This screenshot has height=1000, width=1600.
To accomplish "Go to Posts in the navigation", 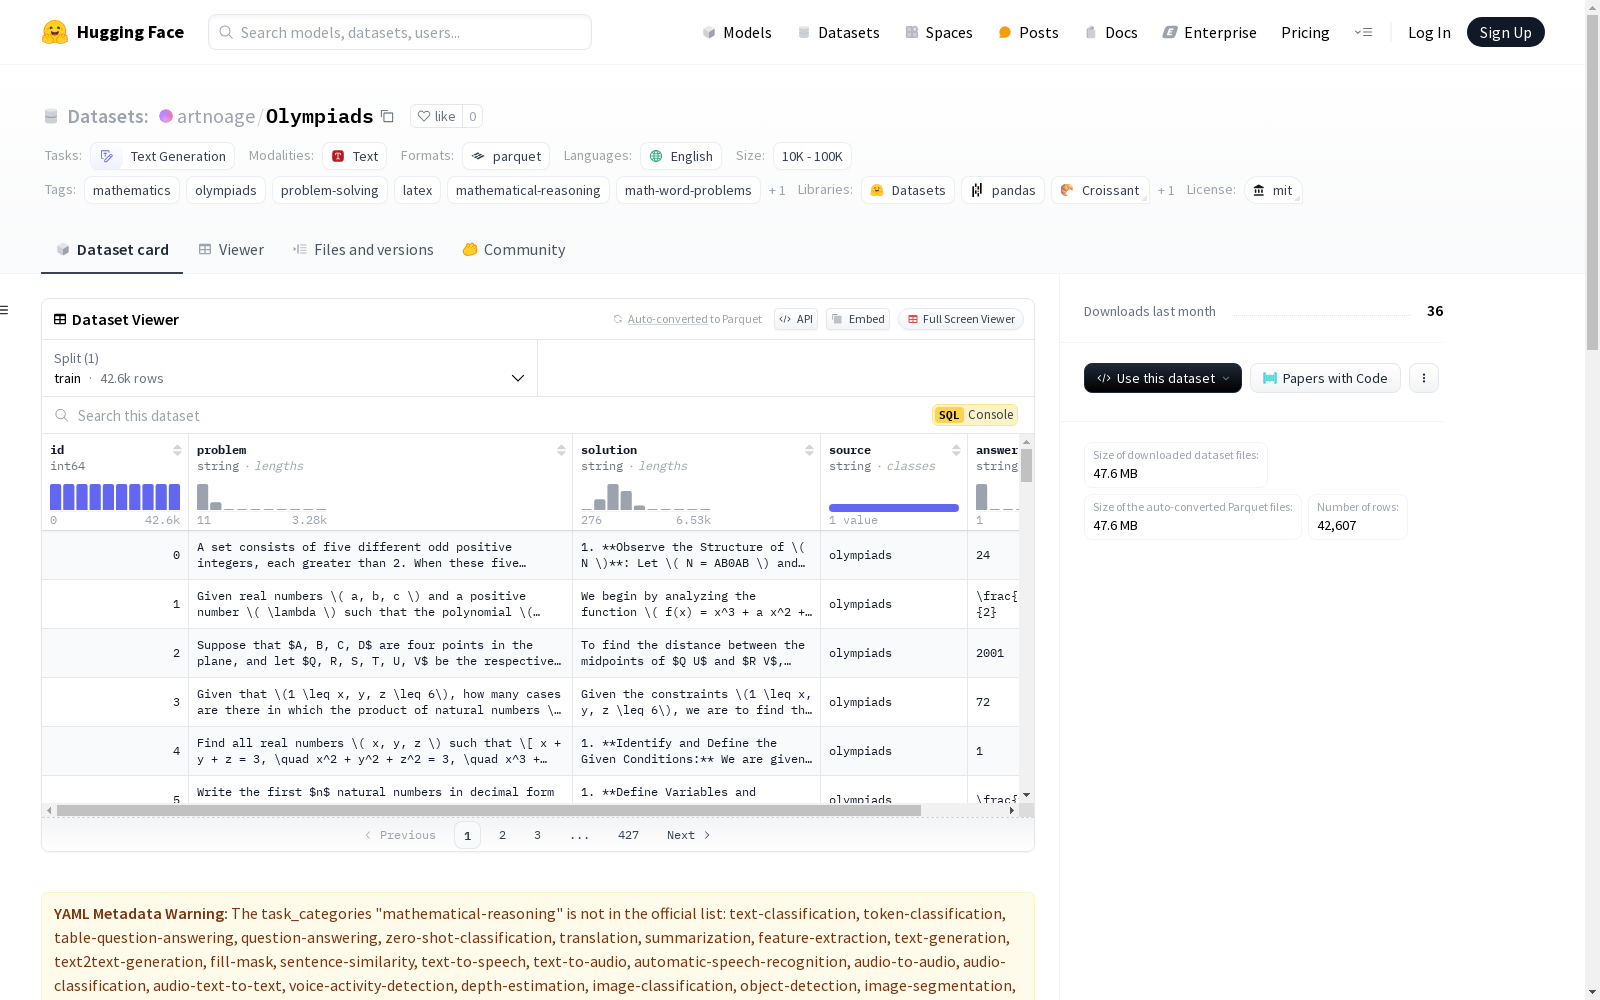I will [x=1029, y=32].
